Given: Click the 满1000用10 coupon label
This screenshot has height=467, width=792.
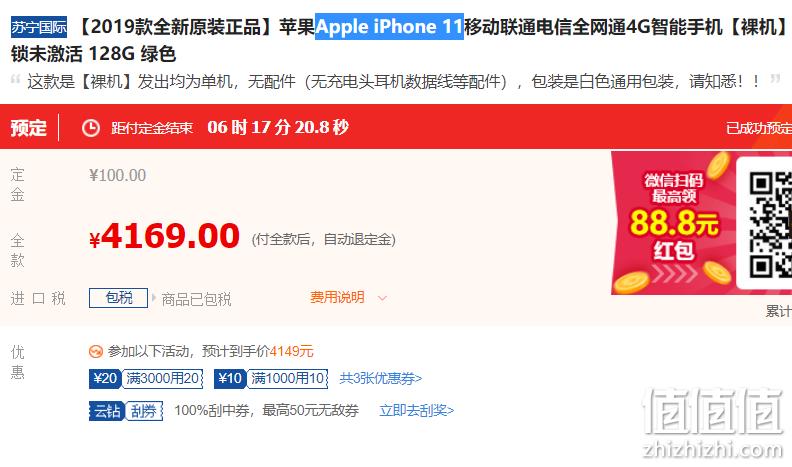Looking at the screenshot, I should (287, 378).
